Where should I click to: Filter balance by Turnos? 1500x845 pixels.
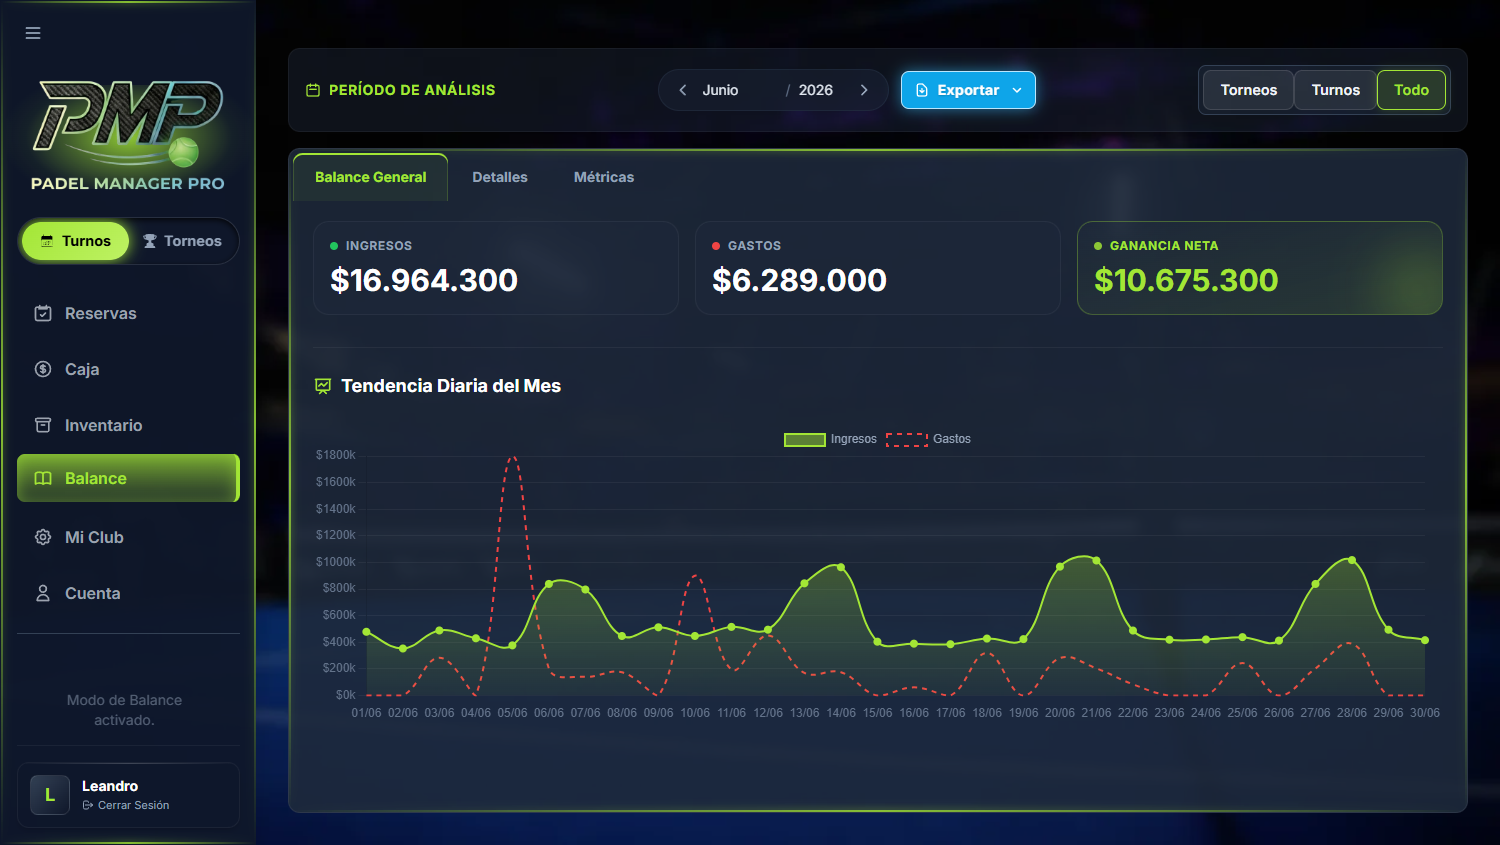[x=1336, y=90]
